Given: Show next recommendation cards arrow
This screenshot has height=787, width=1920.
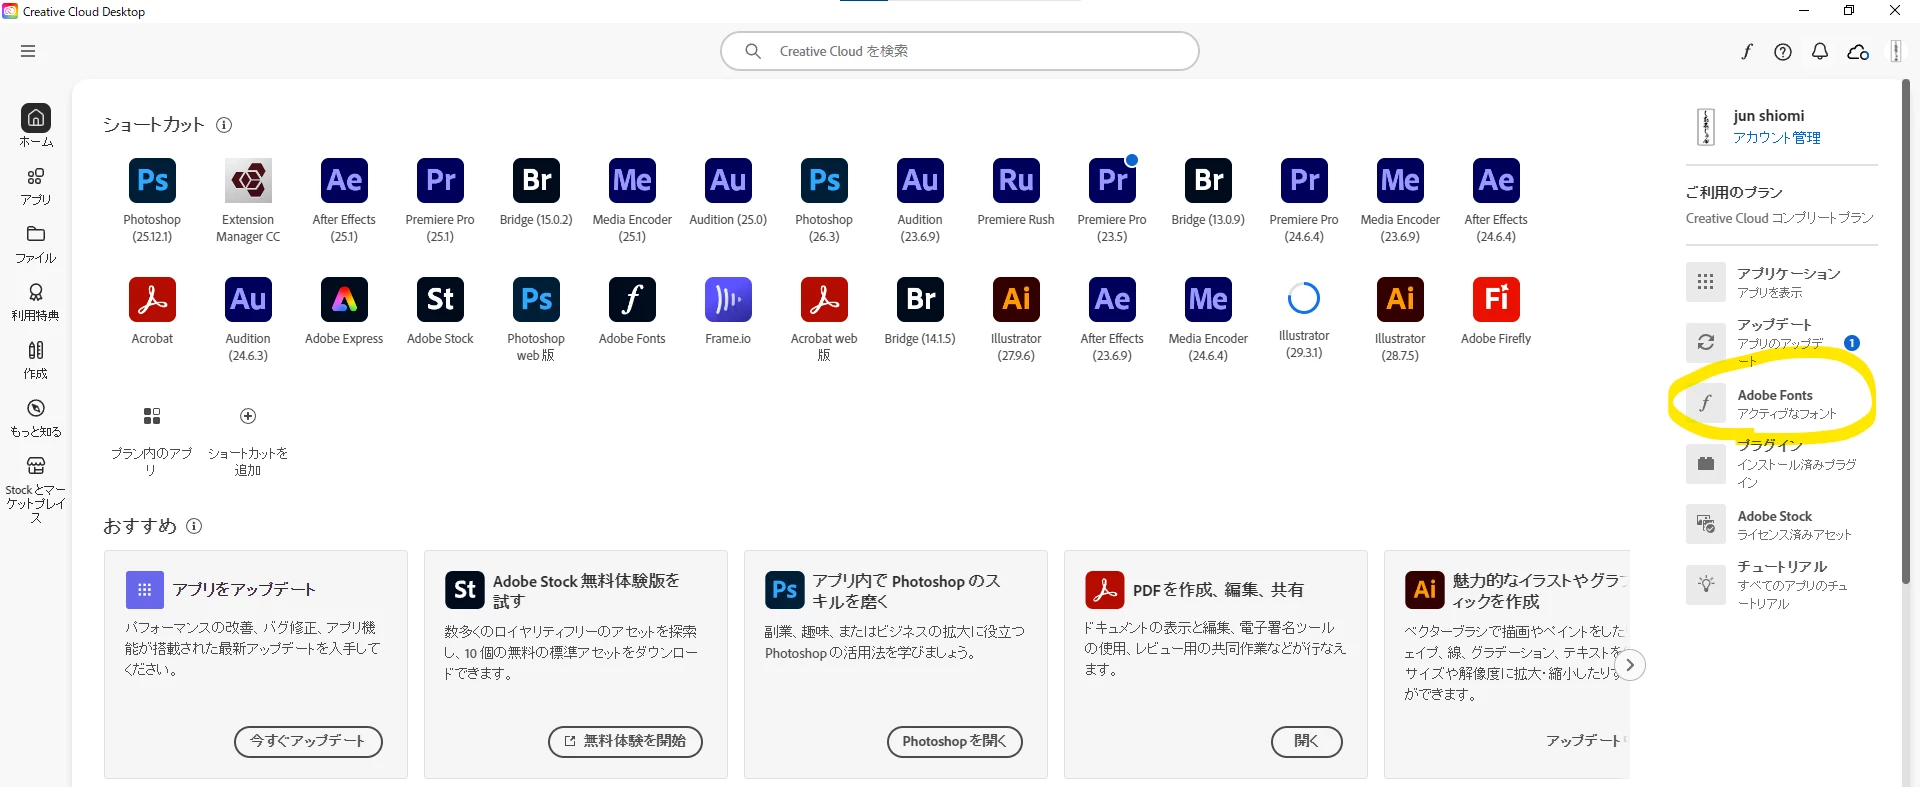Looking at the screenshot, I should (1630, 665).
